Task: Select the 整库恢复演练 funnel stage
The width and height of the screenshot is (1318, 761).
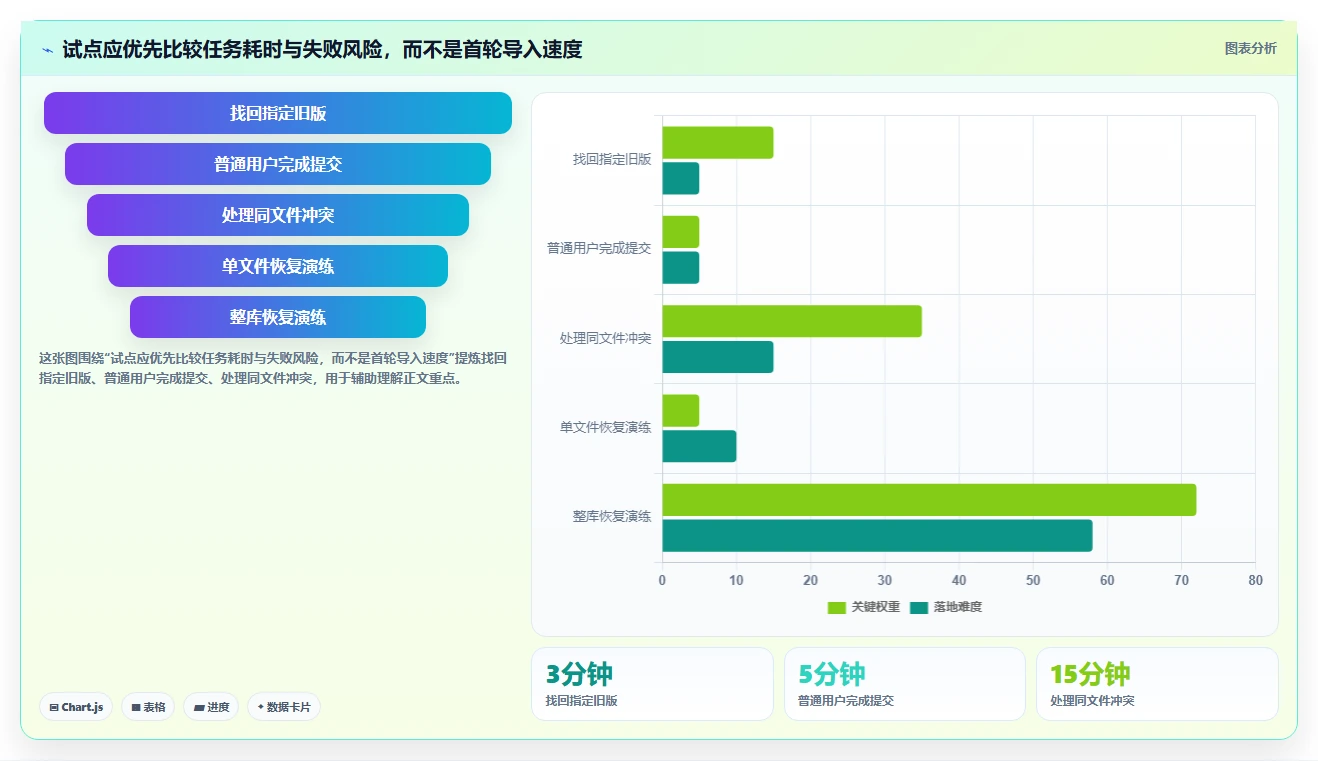Action: click(278, 317)
